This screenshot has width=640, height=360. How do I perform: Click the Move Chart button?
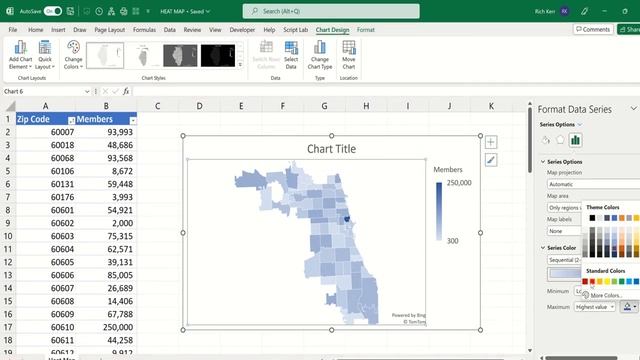coord(349,55)
